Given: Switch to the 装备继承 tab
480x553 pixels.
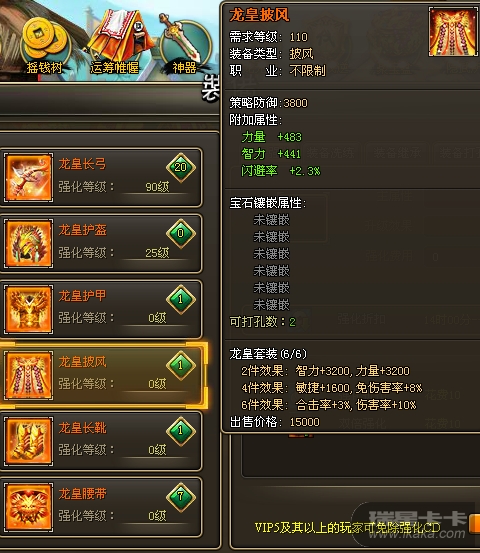Looking at the screenshot, I should [x=397, y=153].
